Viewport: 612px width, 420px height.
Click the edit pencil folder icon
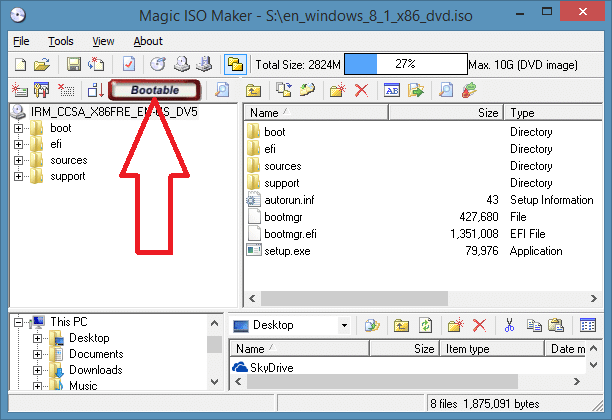coord(308,90)
